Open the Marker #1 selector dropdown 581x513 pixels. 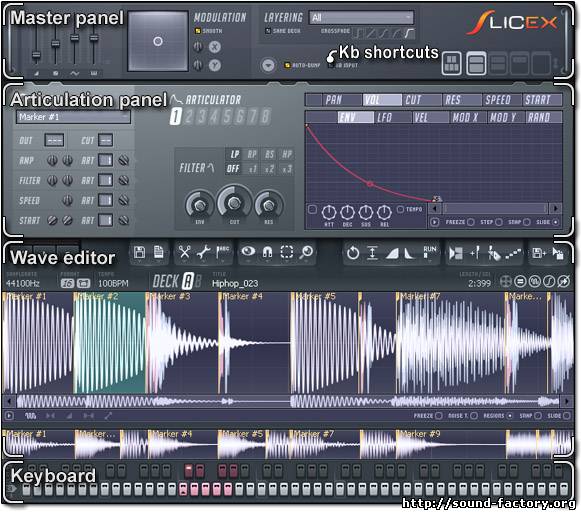point(73,117)
